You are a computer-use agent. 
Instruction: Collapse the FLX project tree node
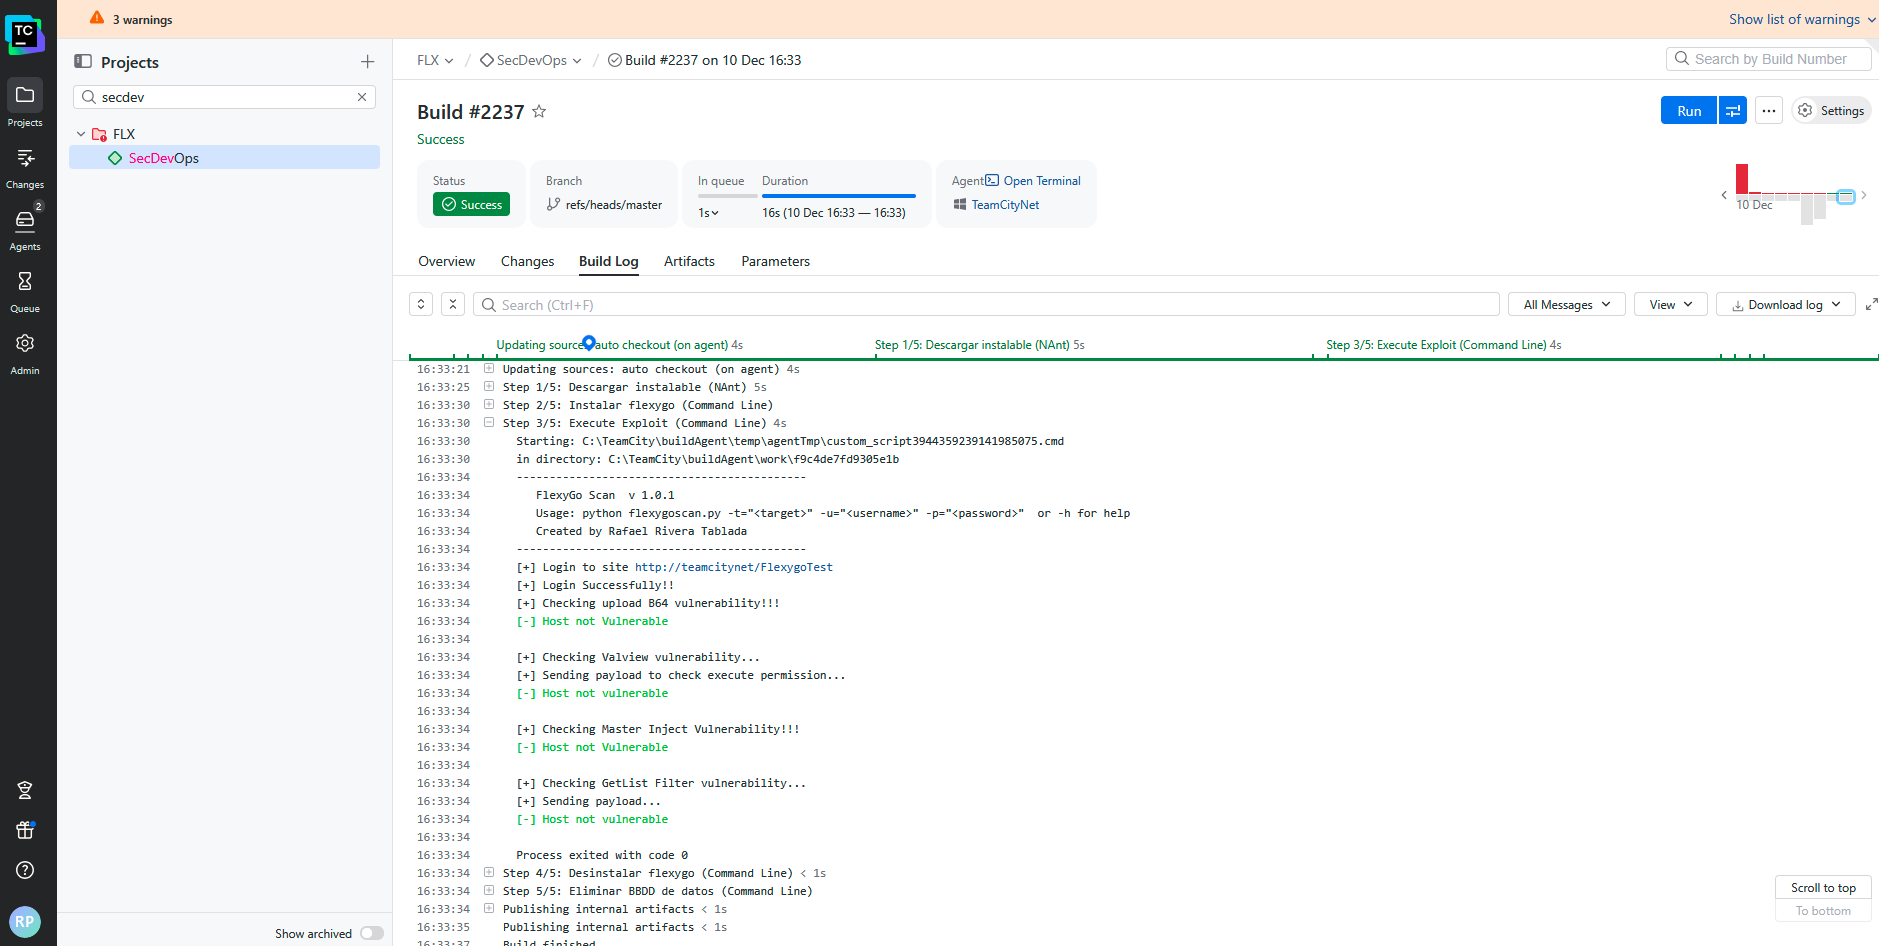pos(81,134)
